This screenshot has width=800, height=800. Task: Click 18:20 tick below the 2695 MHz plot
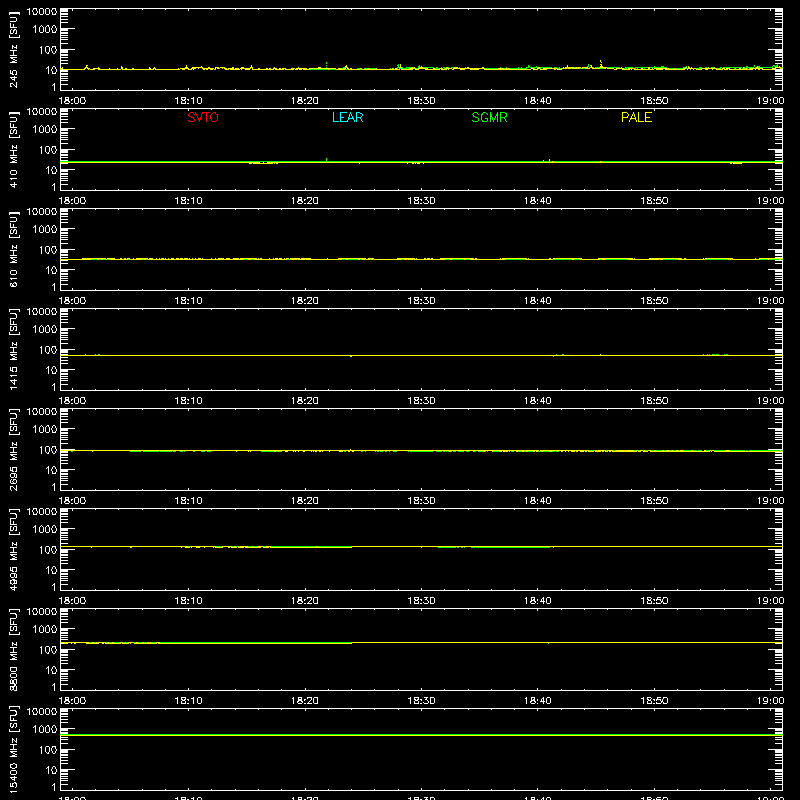coord(305,501)
